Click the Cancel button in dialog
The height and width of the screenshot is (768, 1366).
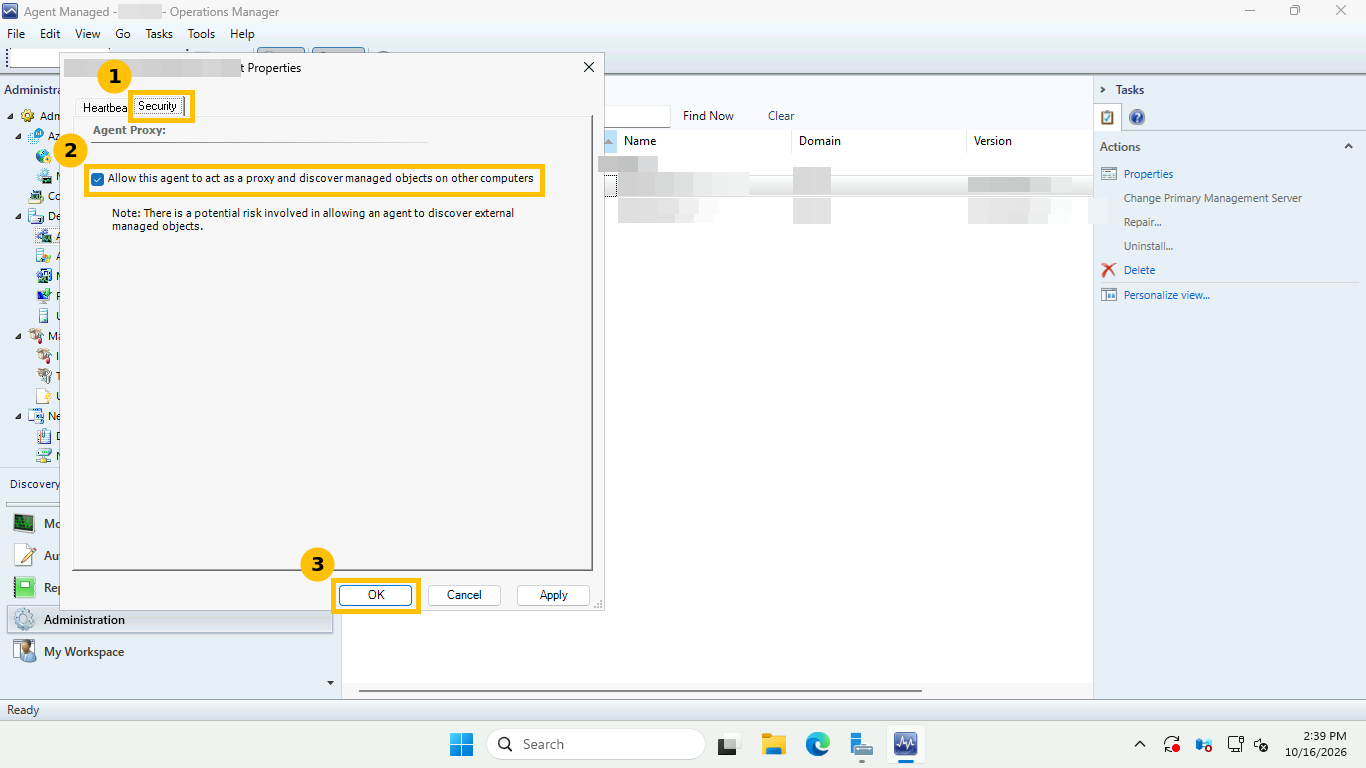point(464,595)
